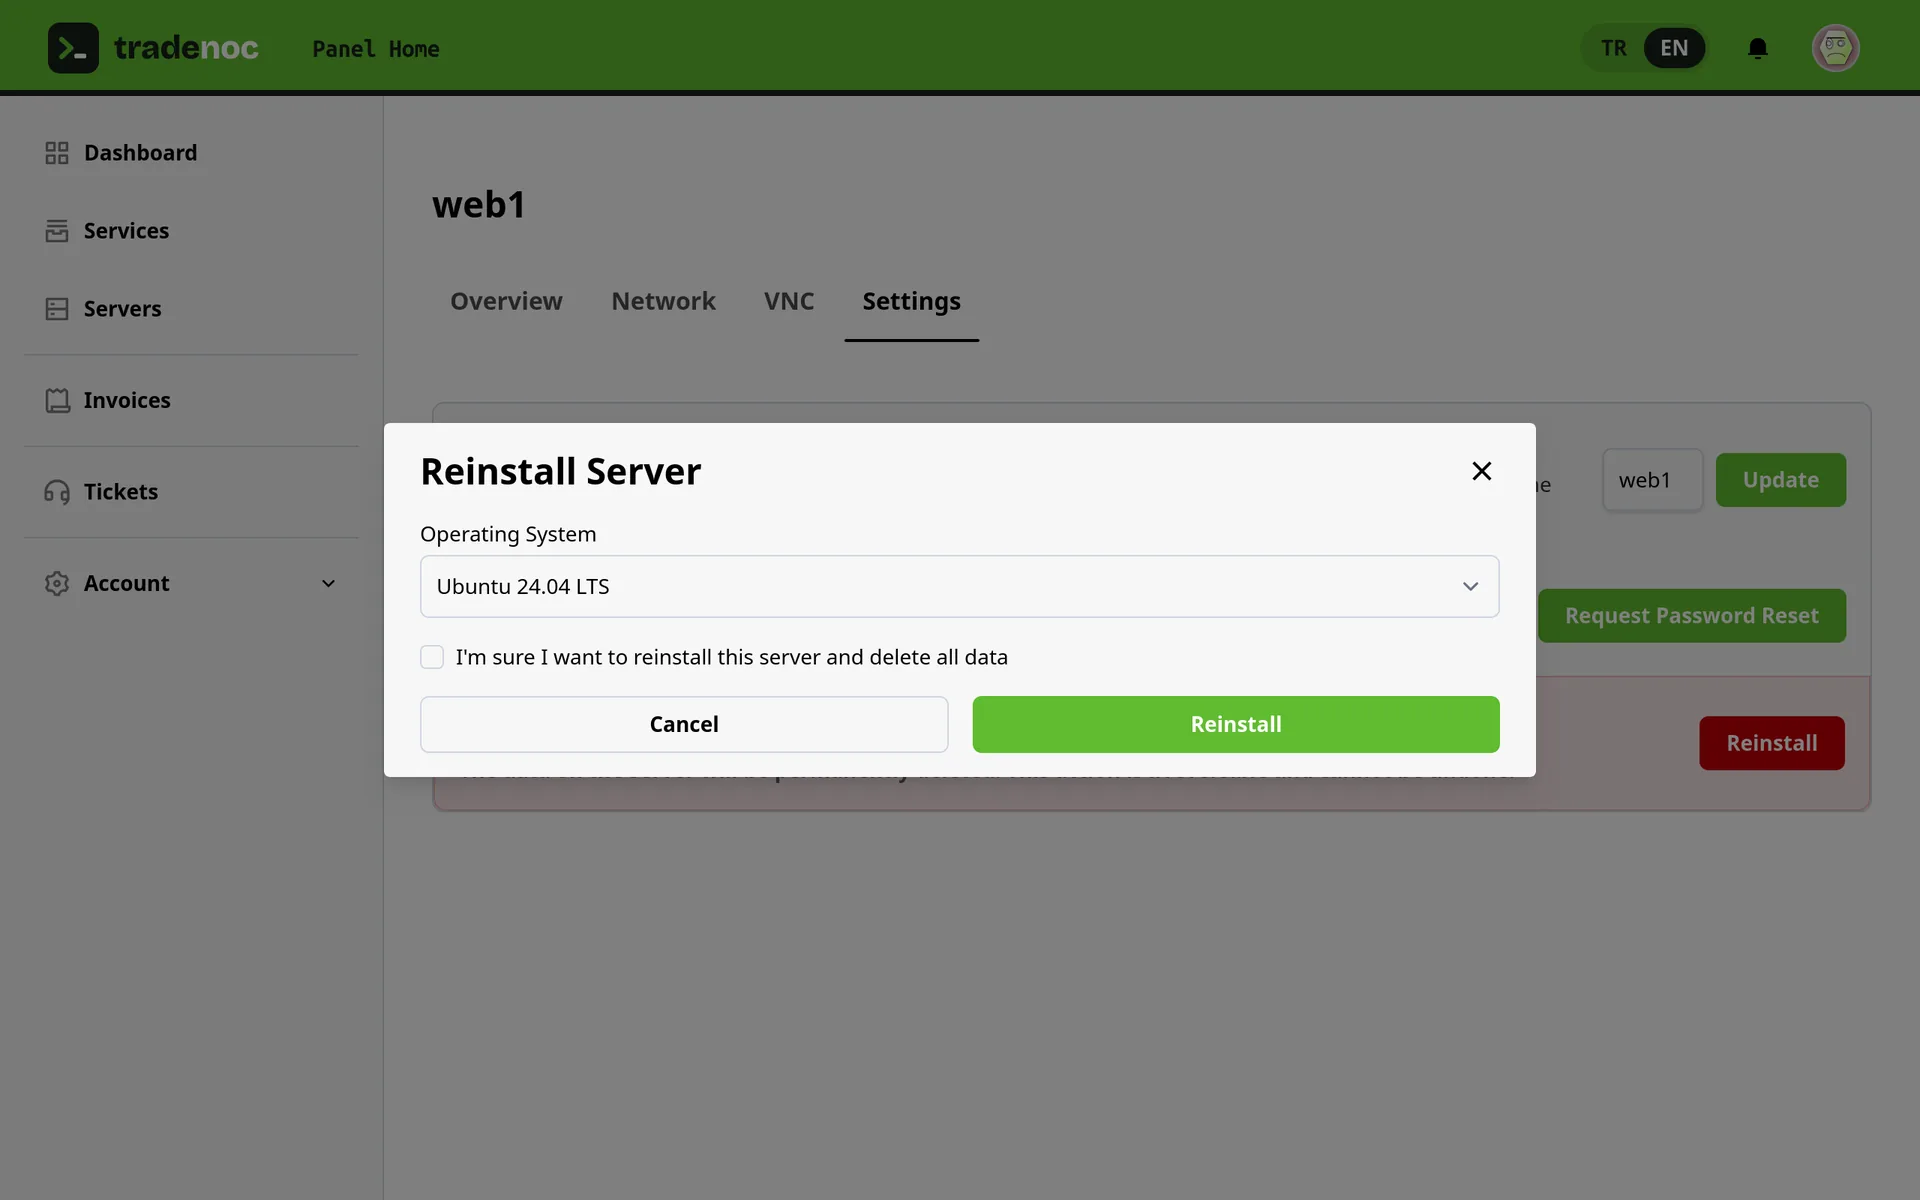Click the Servers sidebar icon
The image size is (1920, 1200).
(x=57, y=309)
